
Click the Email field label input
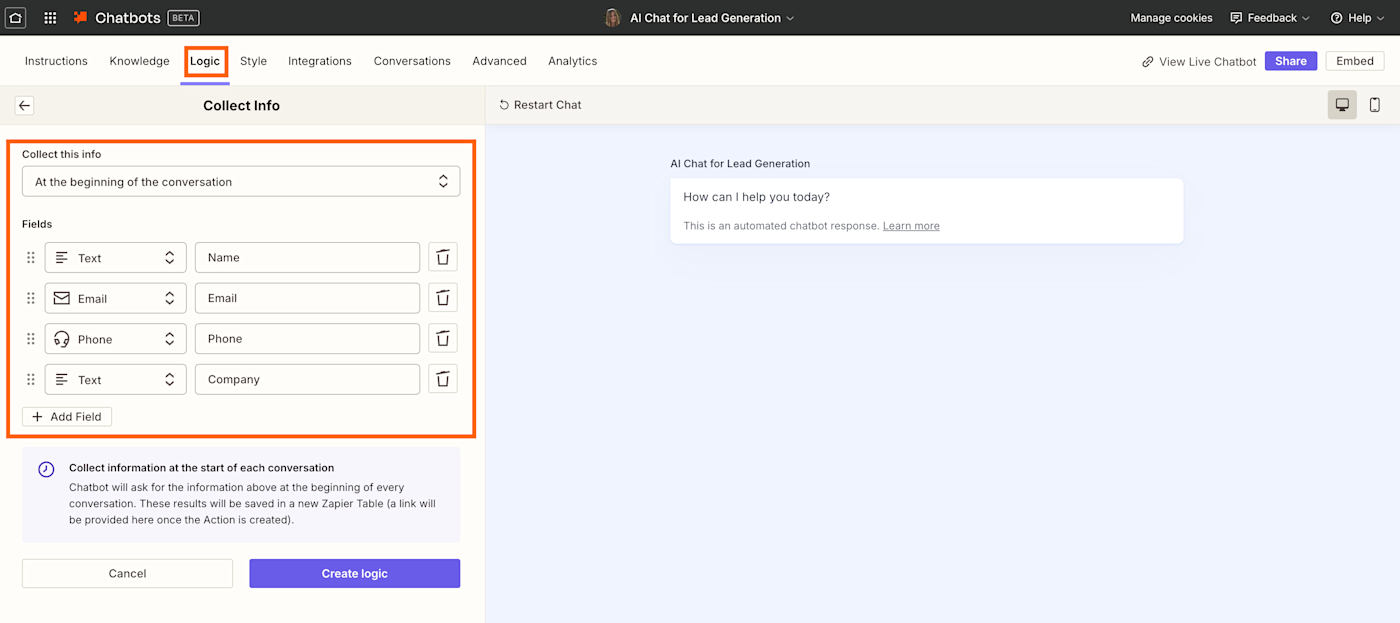tap(307, 298)
